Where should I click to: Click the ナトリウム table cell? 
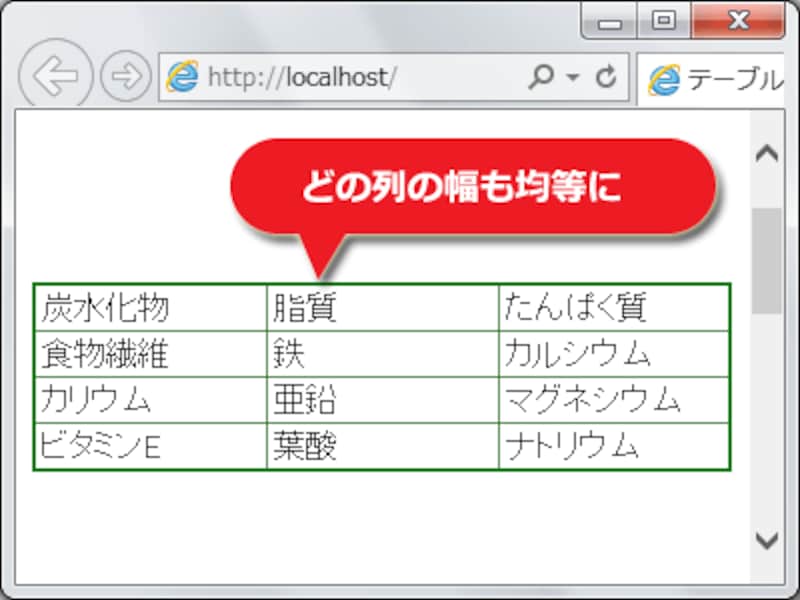coord(614,445)
